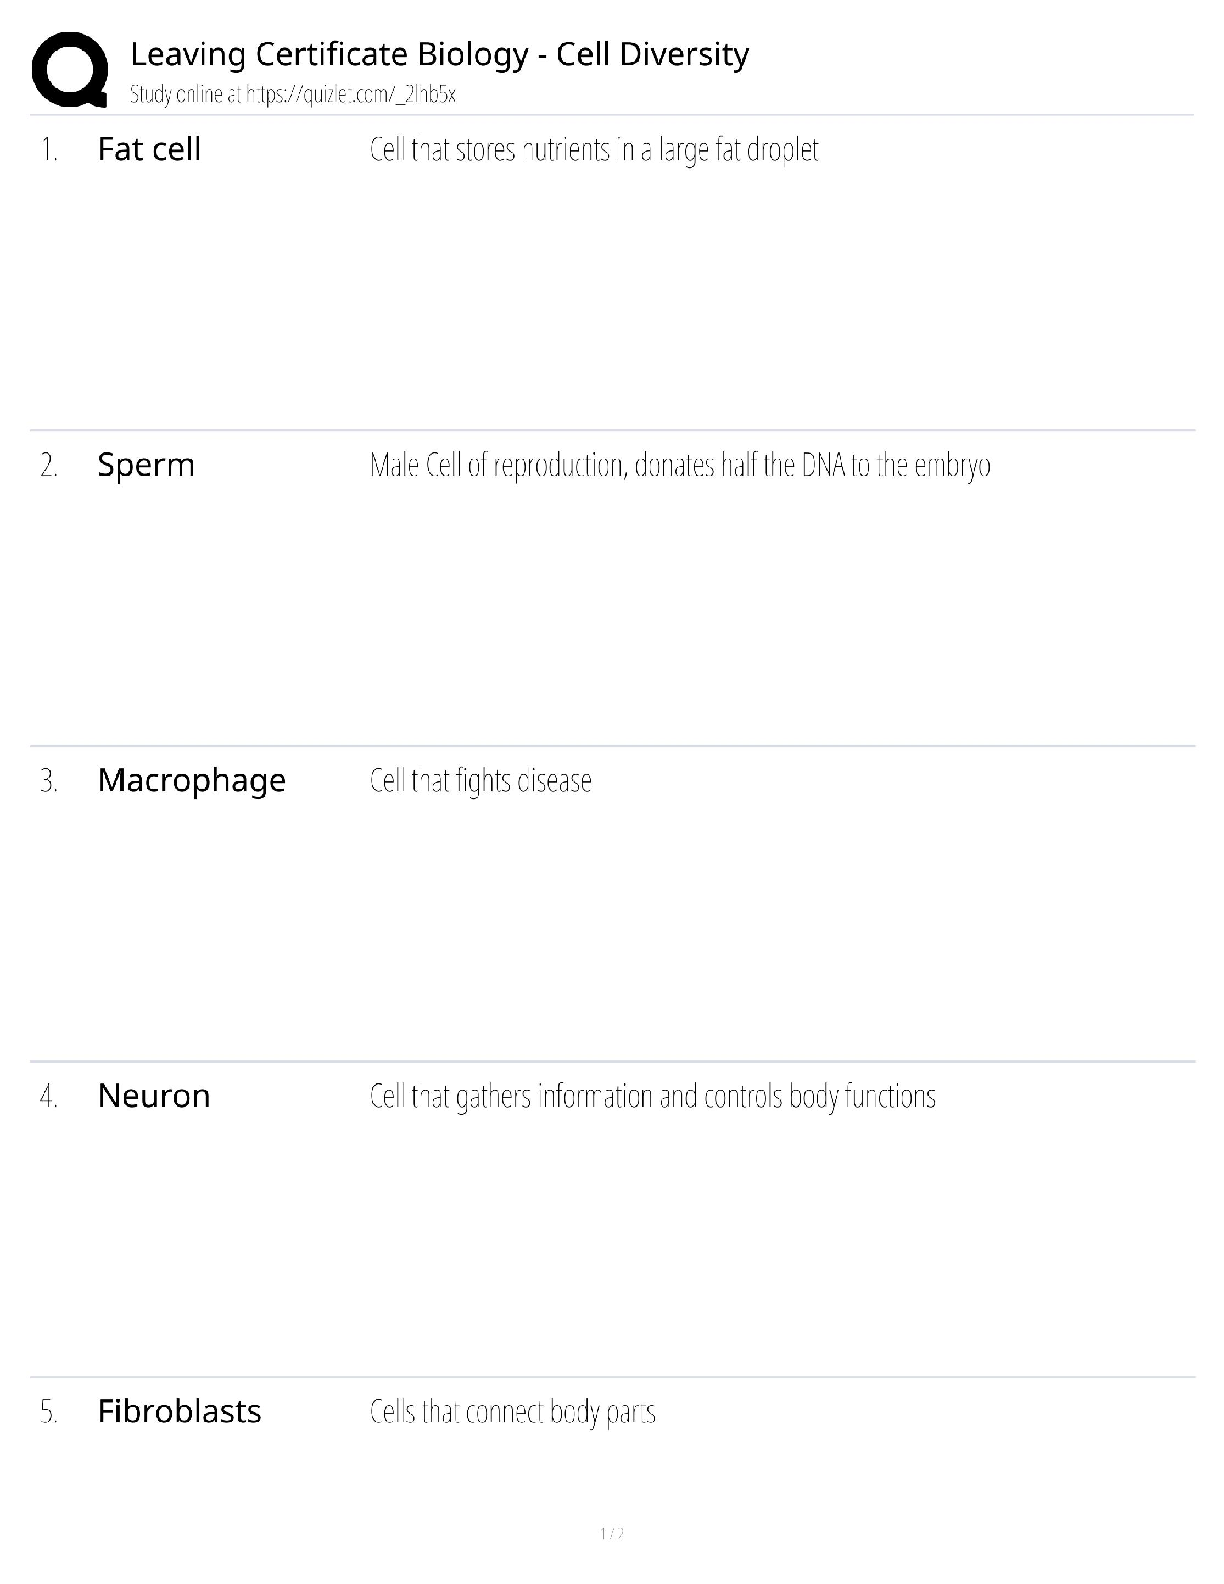Screen dimensions: 1224x1584
Task: Select the term Sperm
Action: point(146,465)
